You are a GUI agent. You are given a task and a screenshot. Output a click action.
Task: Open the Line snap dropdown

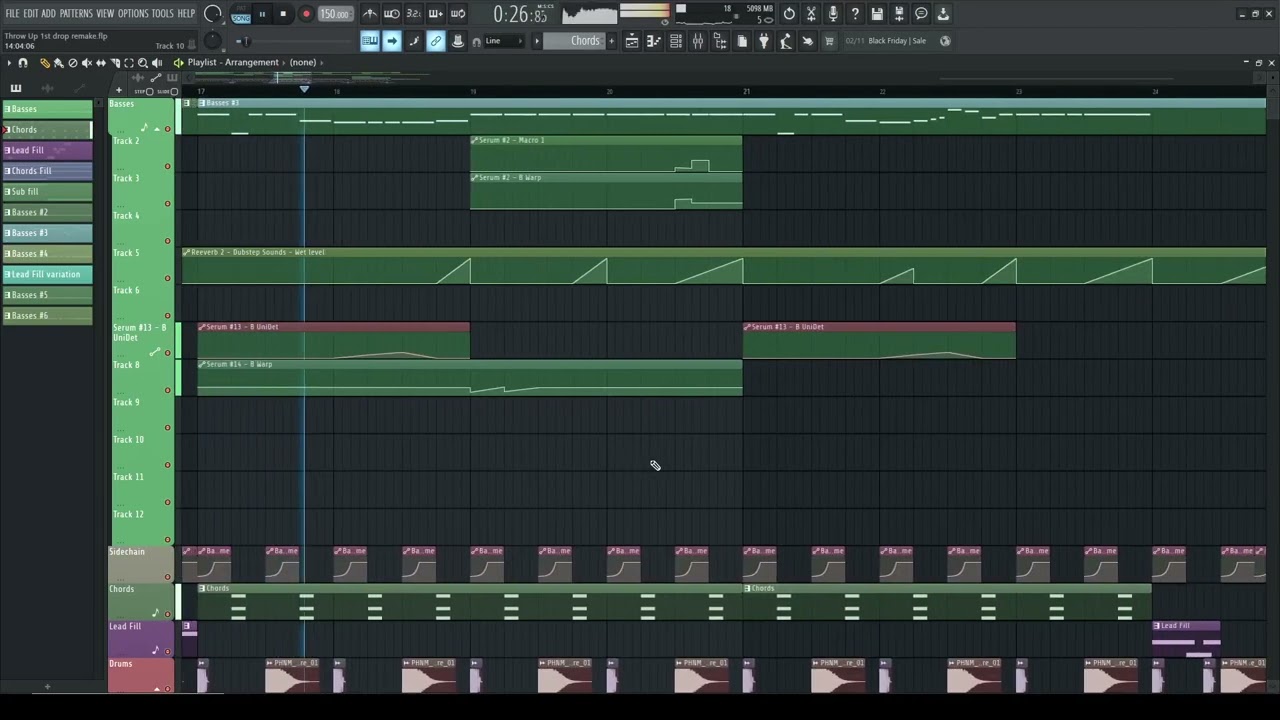pyautogui.click(x=503, y=41)
